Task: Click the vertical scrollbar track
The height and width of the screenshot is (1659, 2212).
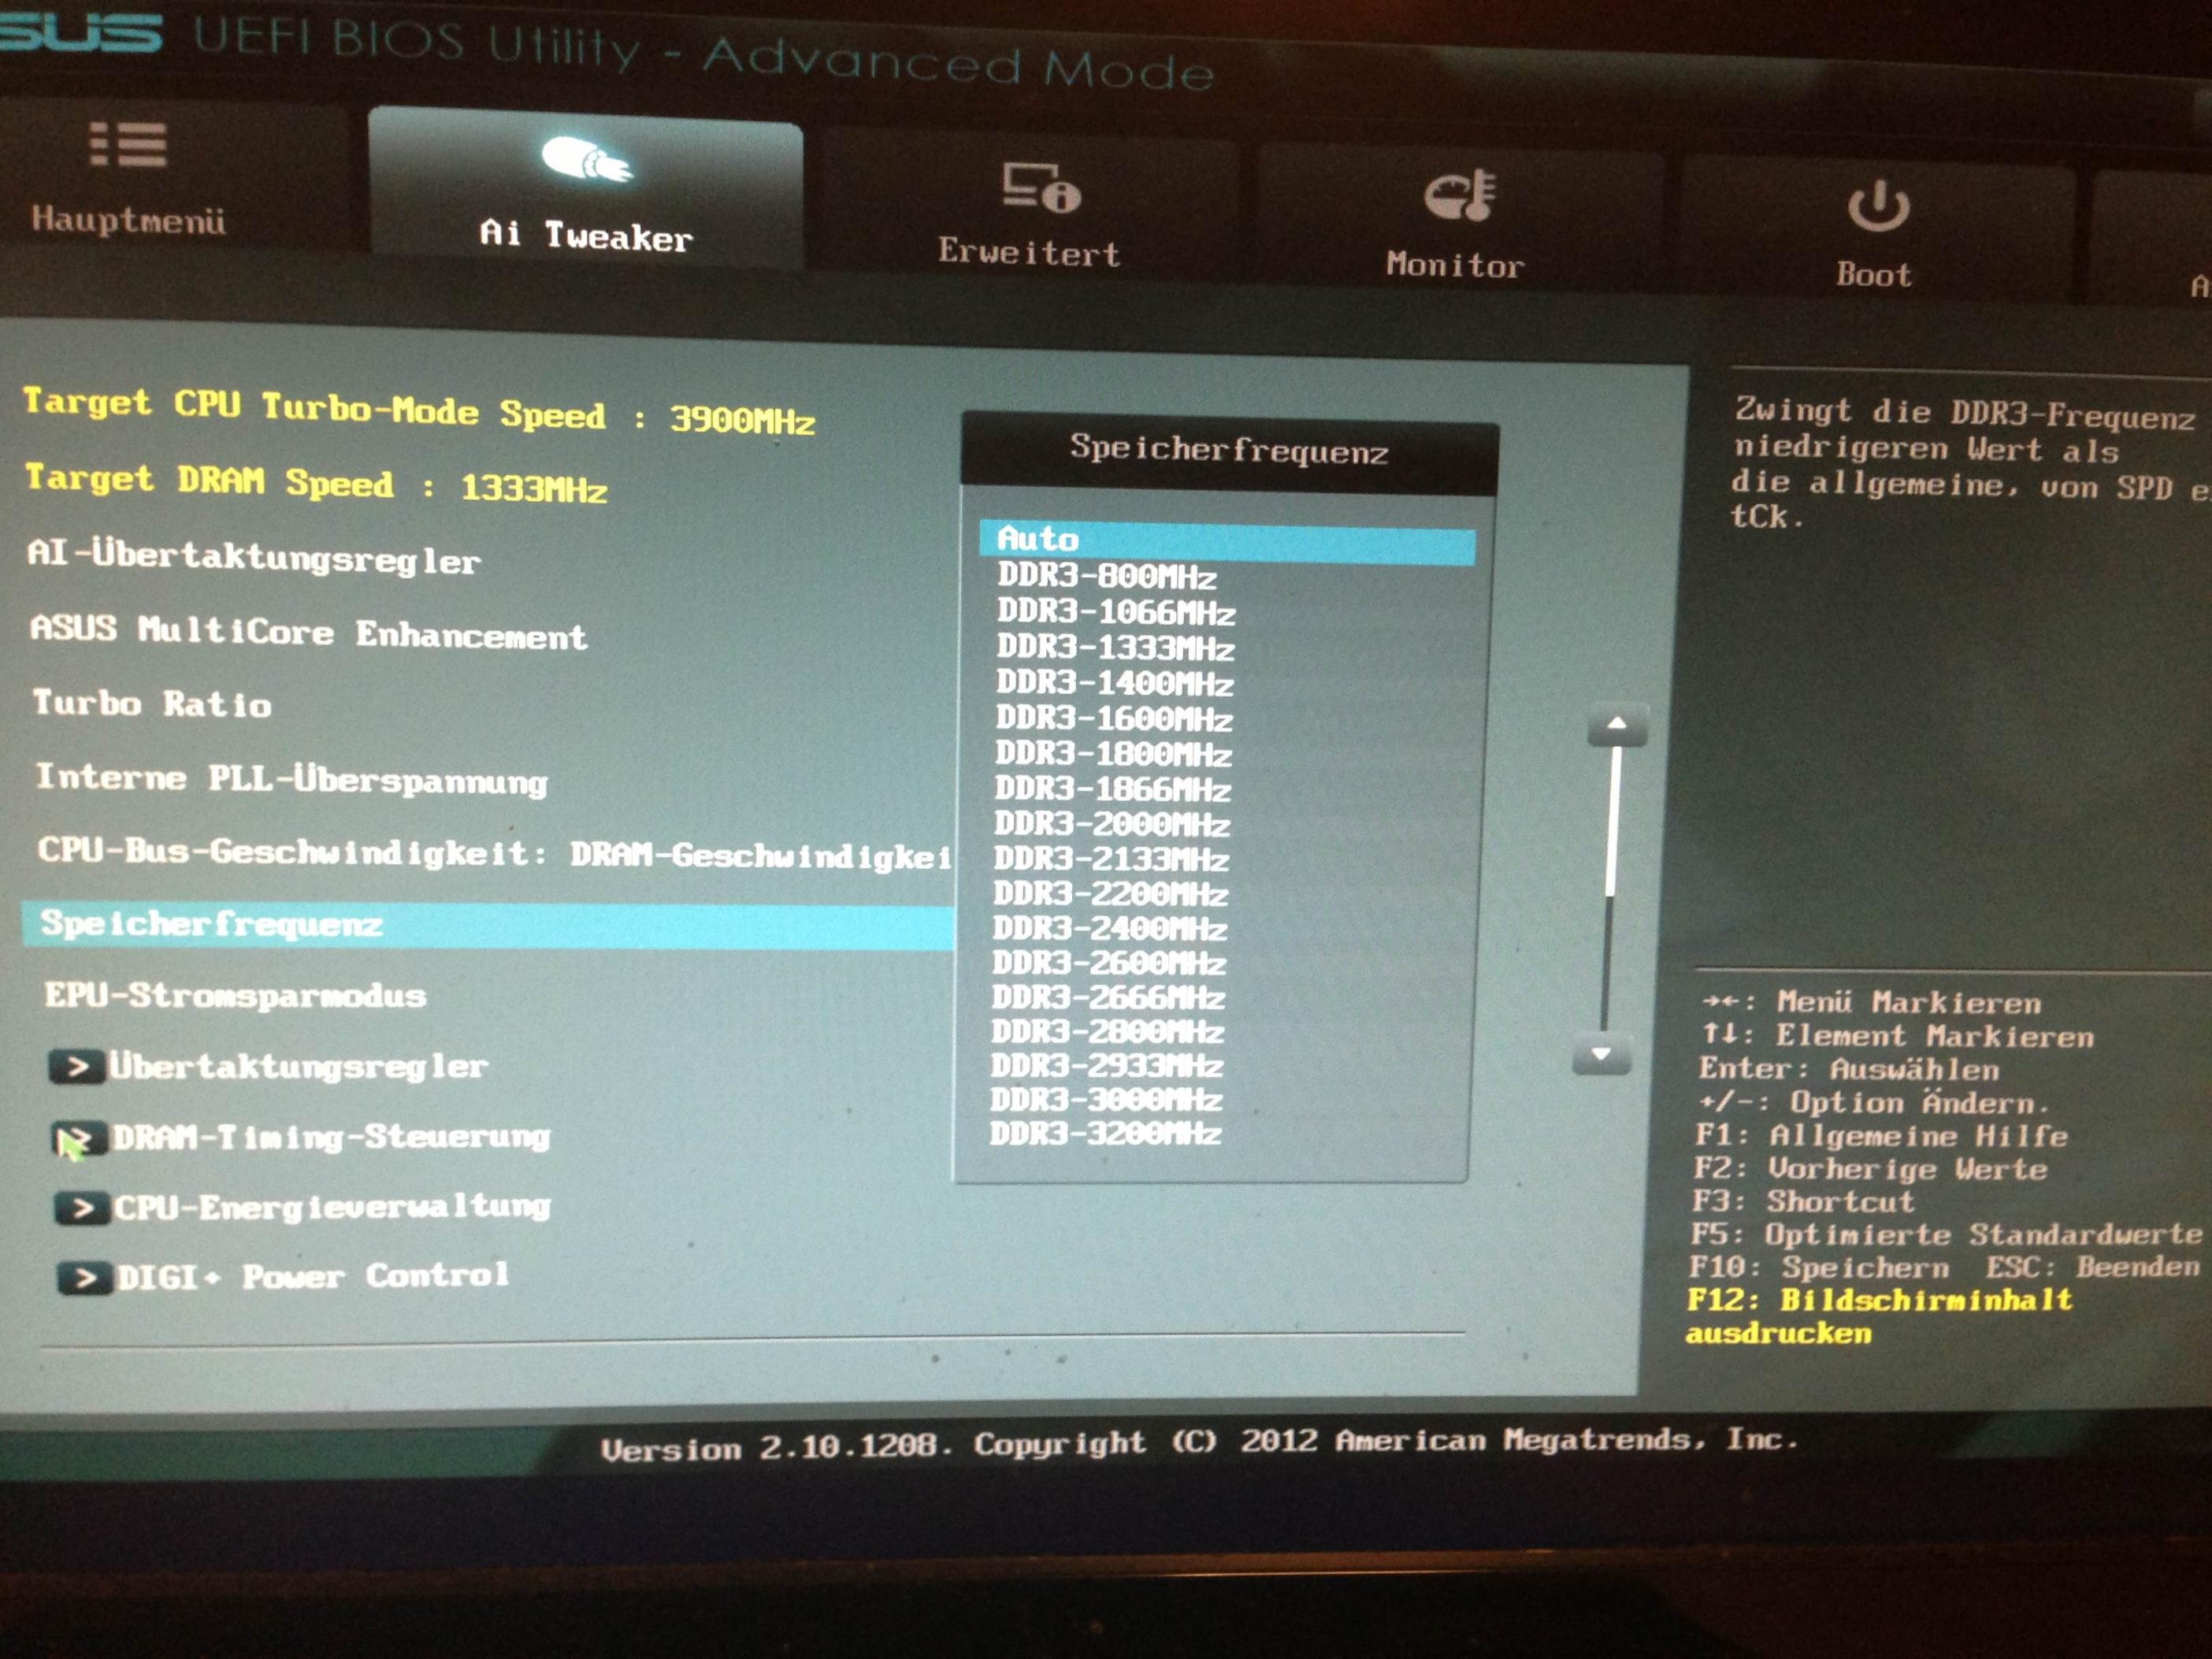Action: click(1607, 960)
